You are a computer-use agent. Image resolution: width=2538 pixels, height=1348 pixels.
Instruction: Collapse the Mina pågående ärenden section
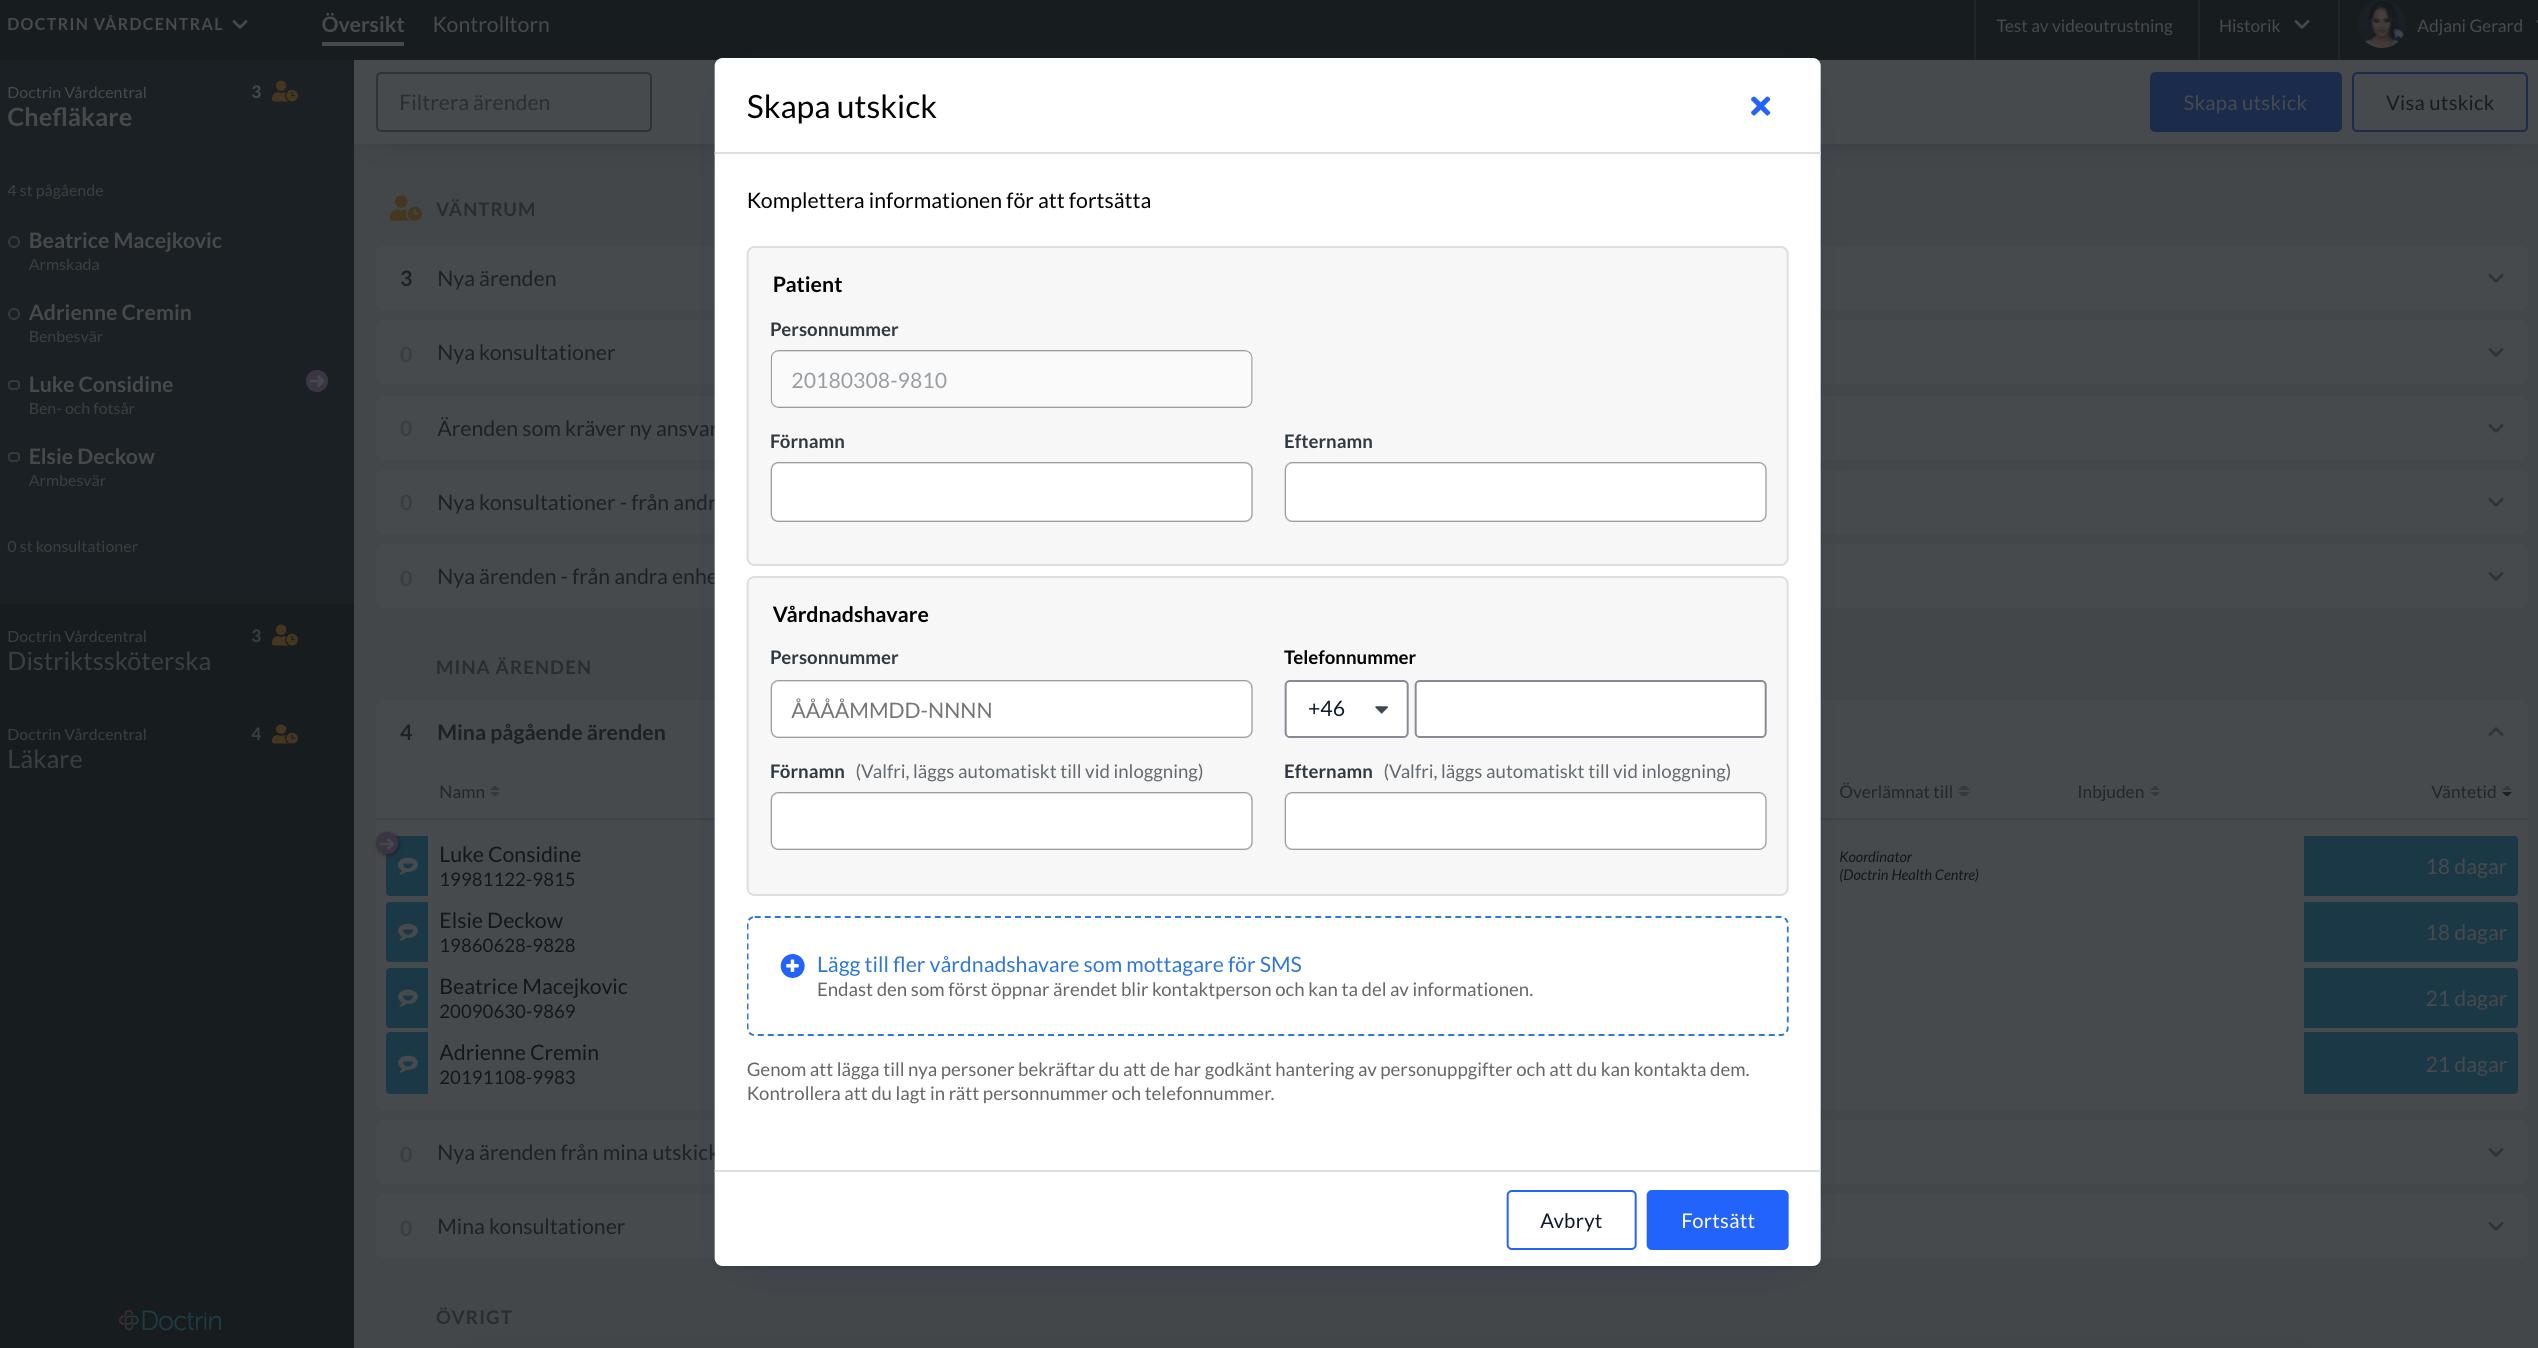(2496, 732)
